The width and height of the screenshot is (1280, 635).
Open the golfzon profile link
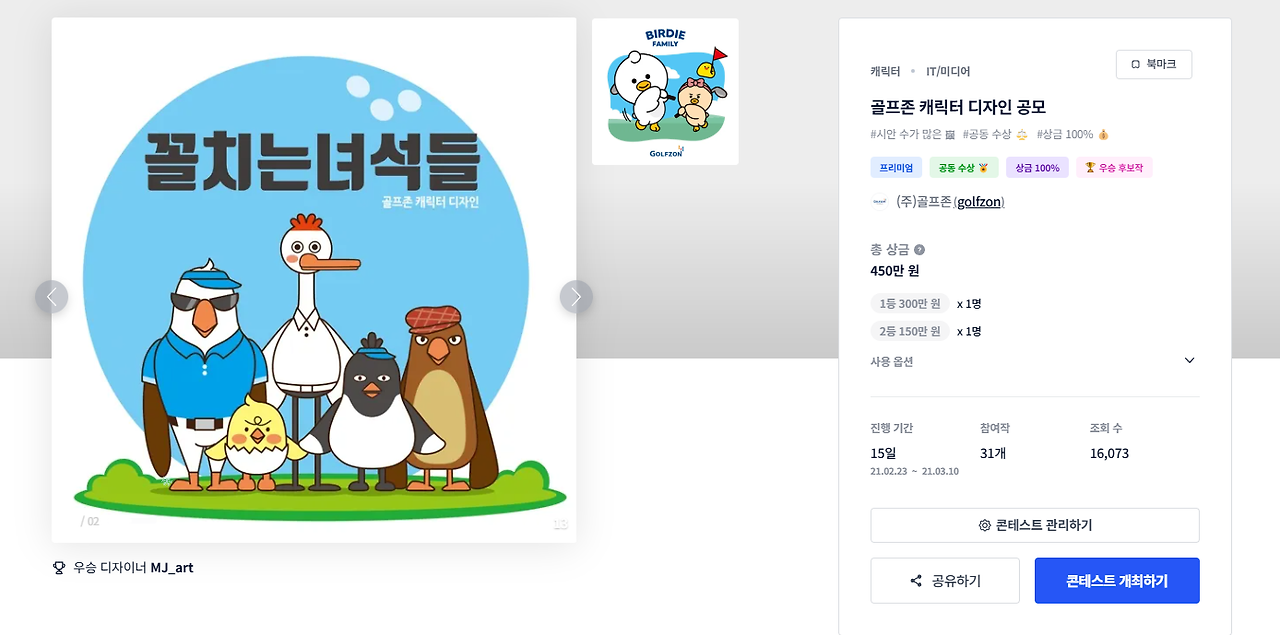coord(979,202)
